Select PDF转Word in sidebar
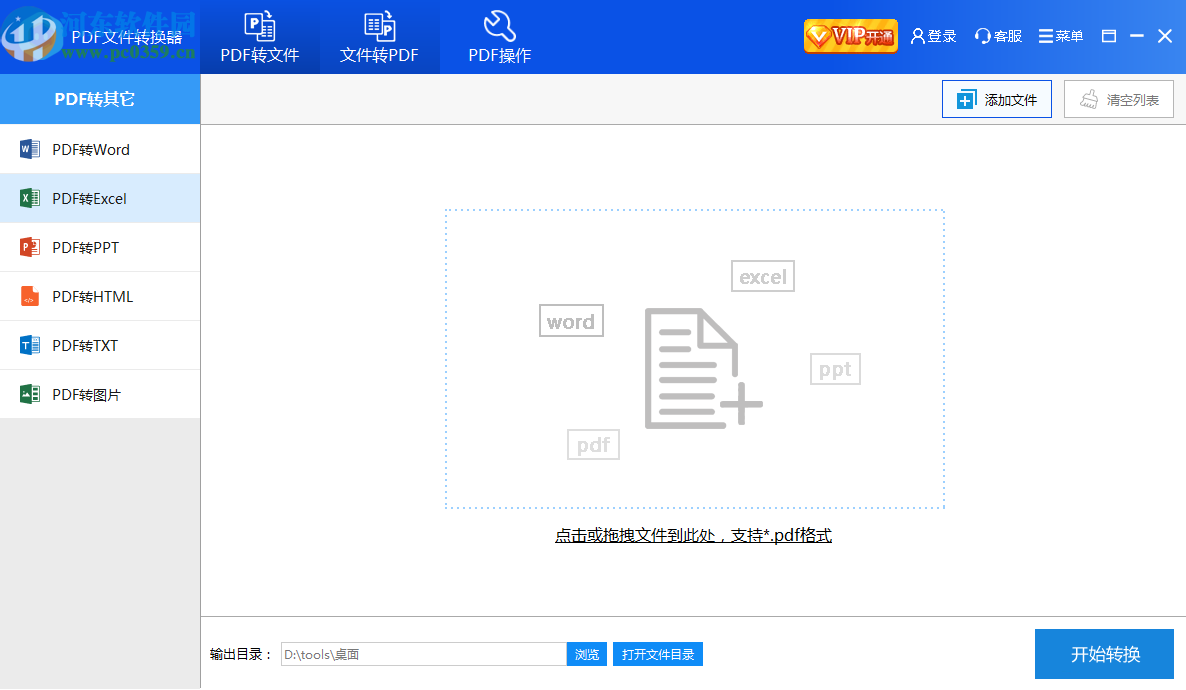Screen dimensions: 1186x690 100,149
